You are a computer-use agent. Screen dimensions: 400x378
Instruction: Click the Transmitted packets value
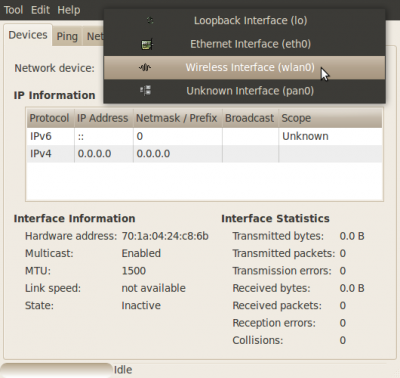(343, 253)
